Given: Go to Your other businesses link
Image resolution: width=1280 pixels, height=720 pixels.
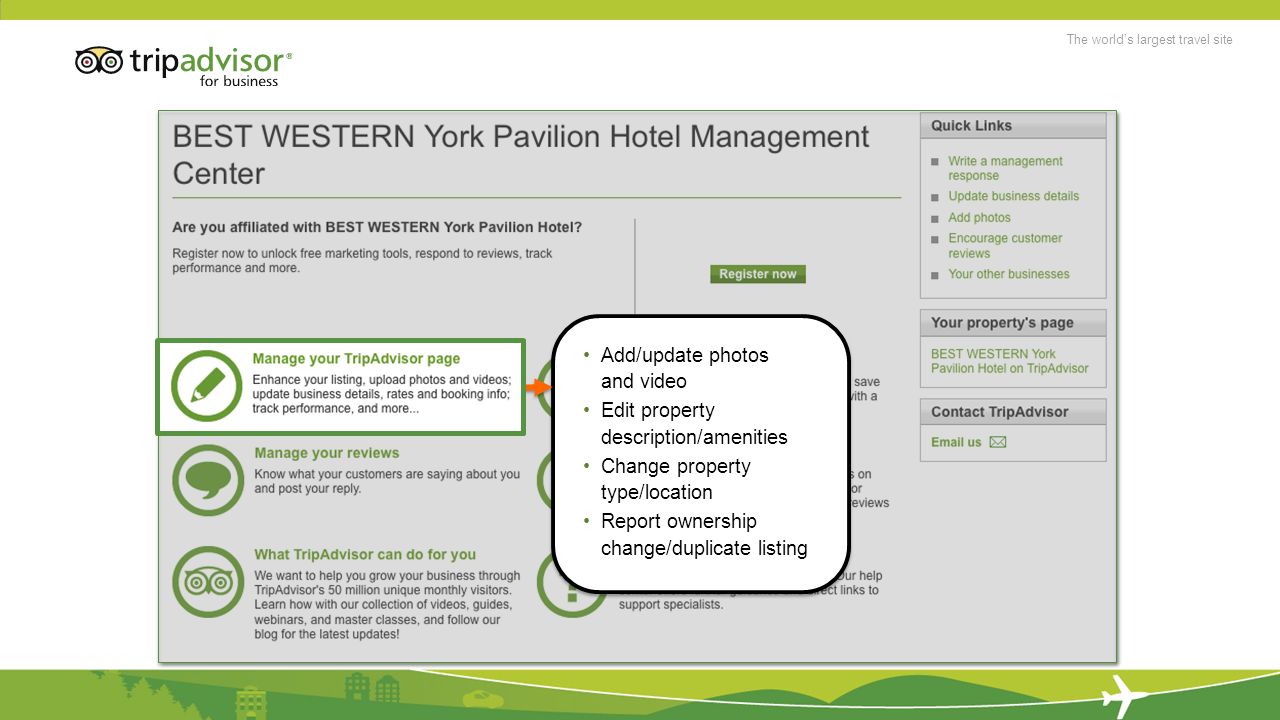Looking at the screenshot, I should coord(1008,274).
